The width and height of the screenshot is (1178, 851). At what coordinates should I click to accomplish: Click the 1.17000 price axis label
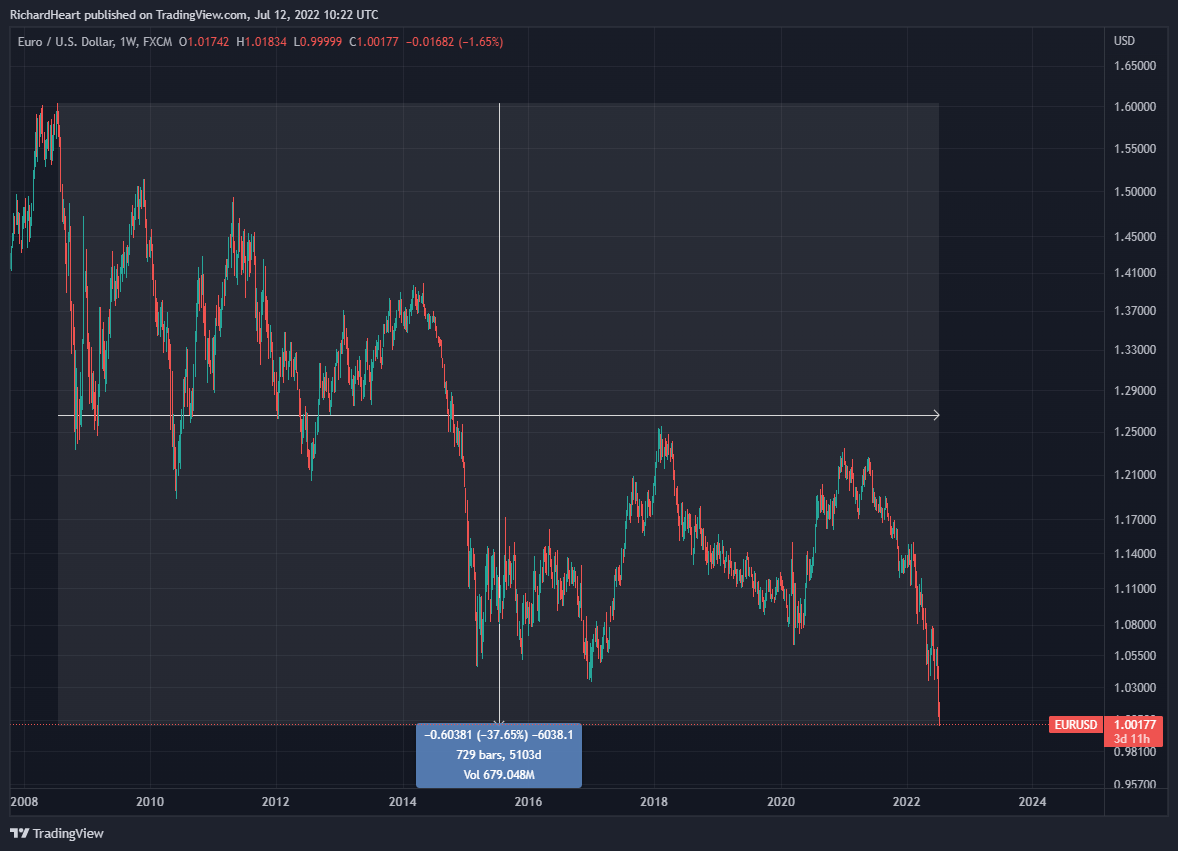tap(1134, 520)
